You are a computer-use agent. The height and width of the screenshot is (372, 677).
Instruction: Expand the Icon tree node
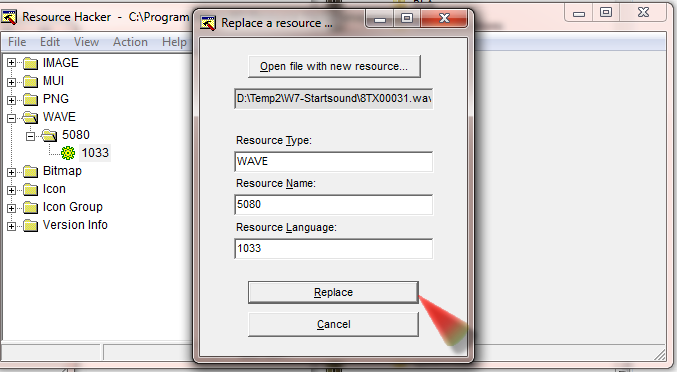pos(11,190)
